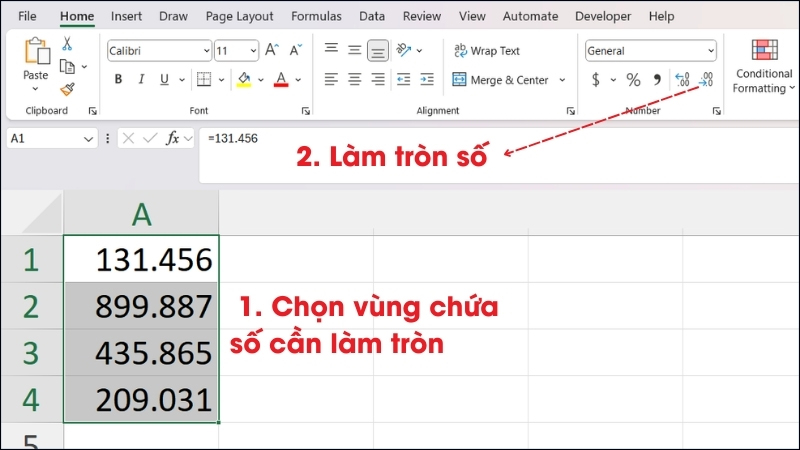Align text to the right
This screenshot has width=800, height=450.
[378, 79]
